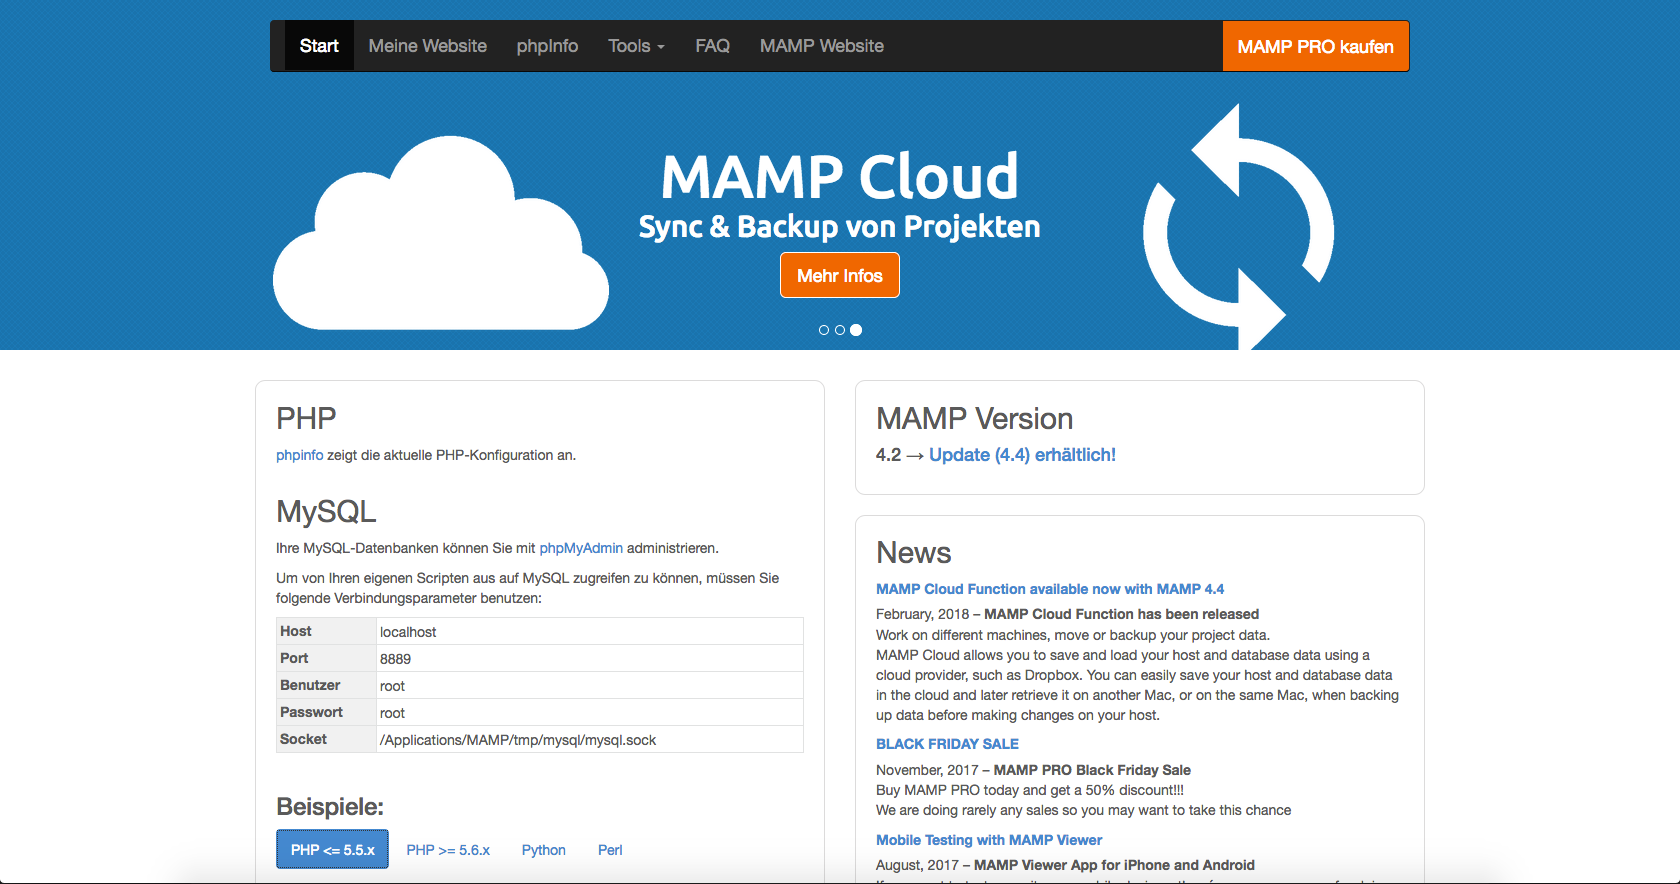Visit MAMP Website from the navbar
The height and width of the screenshot is (884, 1680).
[821, 46]
